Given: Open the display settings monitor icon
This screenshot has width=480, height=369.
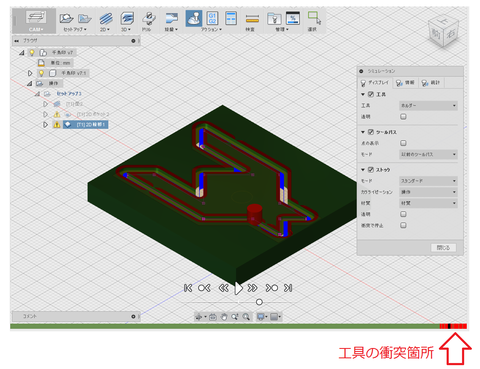Looking at the screenshot, I should point(261,317).
